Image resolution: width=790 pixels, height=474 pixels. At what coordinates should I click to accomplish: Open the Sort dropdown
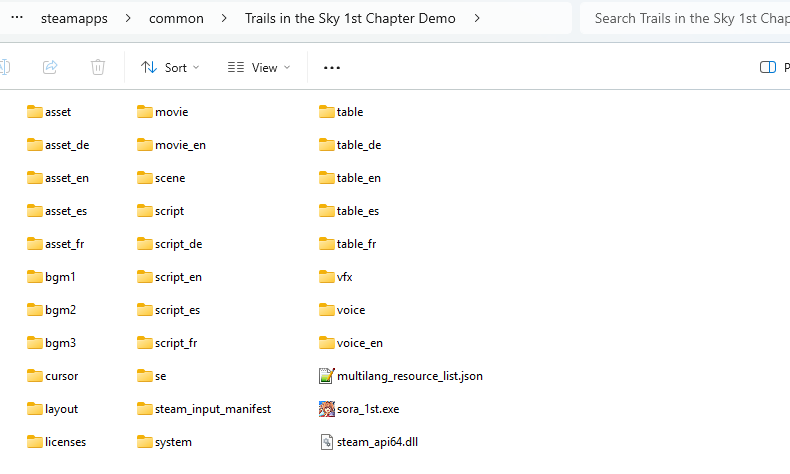[x=170, y=67]
